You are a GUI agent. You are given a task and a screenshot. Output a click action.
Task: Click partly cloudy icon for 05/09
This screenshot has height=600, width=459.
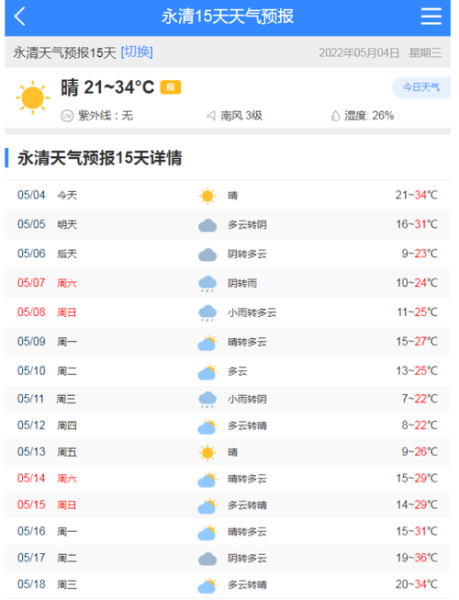[207, 342]
